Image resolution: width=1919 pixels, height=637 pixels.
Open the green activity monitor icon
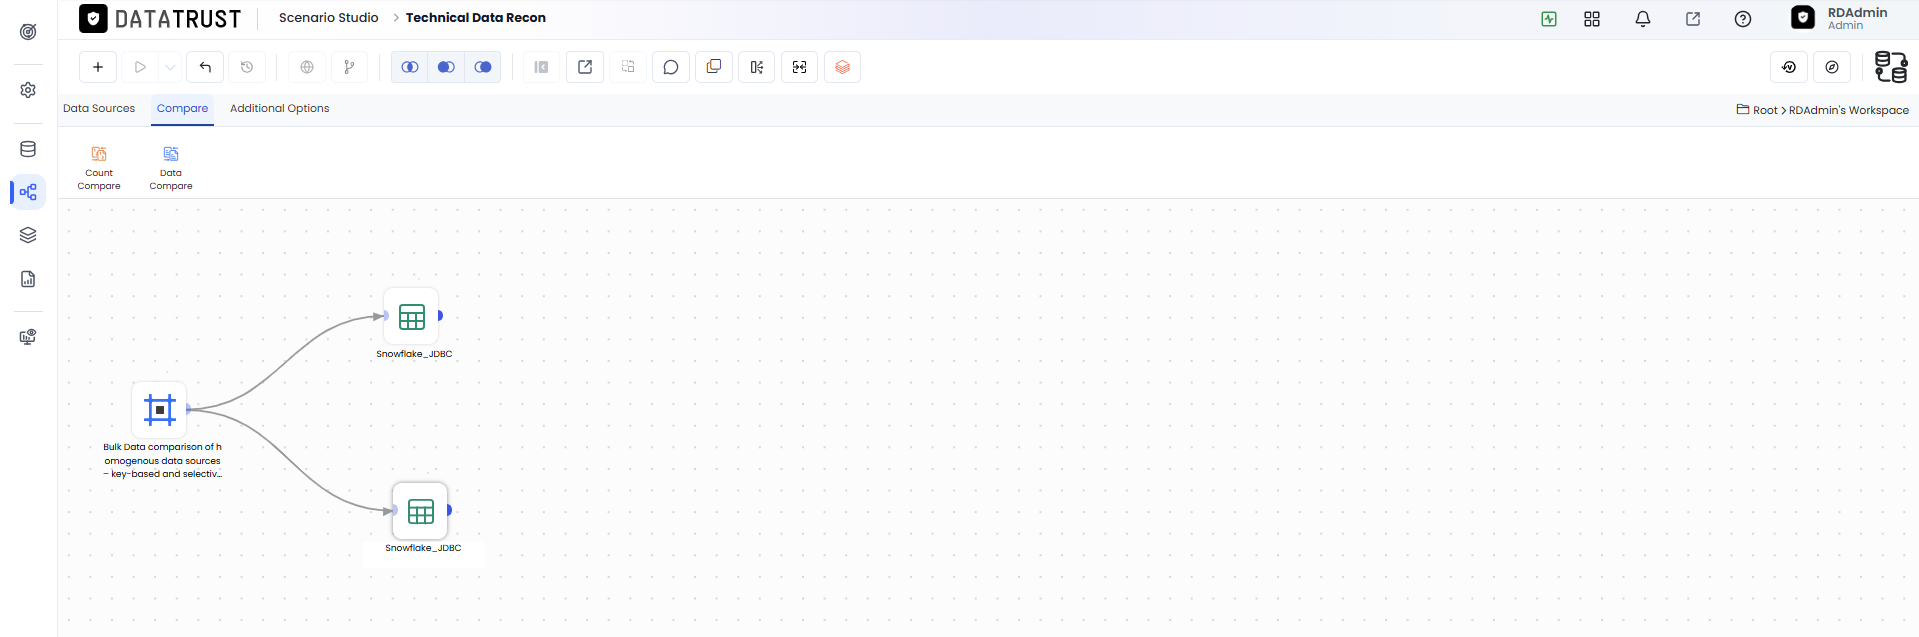click(x=1549, y=19)
